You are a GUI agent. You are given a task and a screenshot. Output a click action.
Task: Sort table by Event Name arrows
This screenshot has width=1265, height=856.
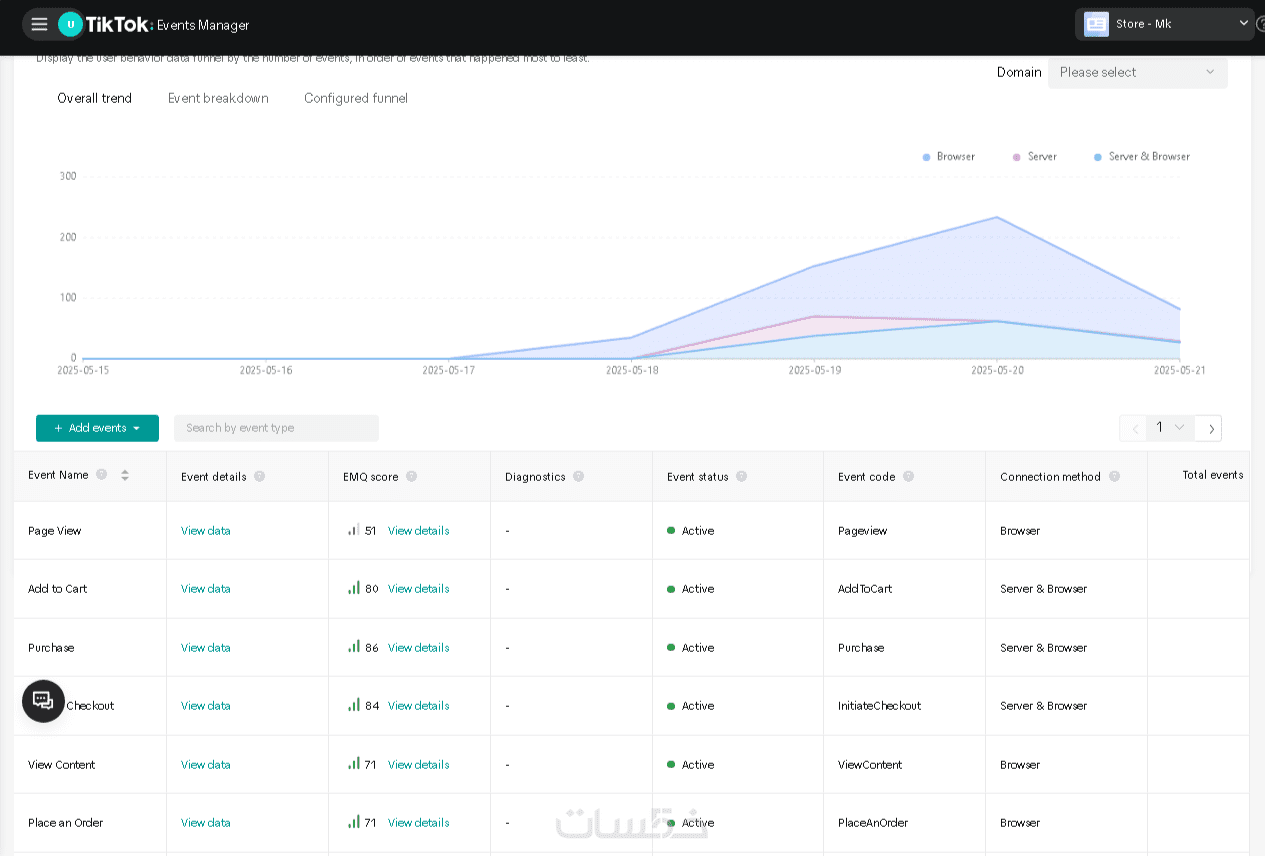(125, 475)
